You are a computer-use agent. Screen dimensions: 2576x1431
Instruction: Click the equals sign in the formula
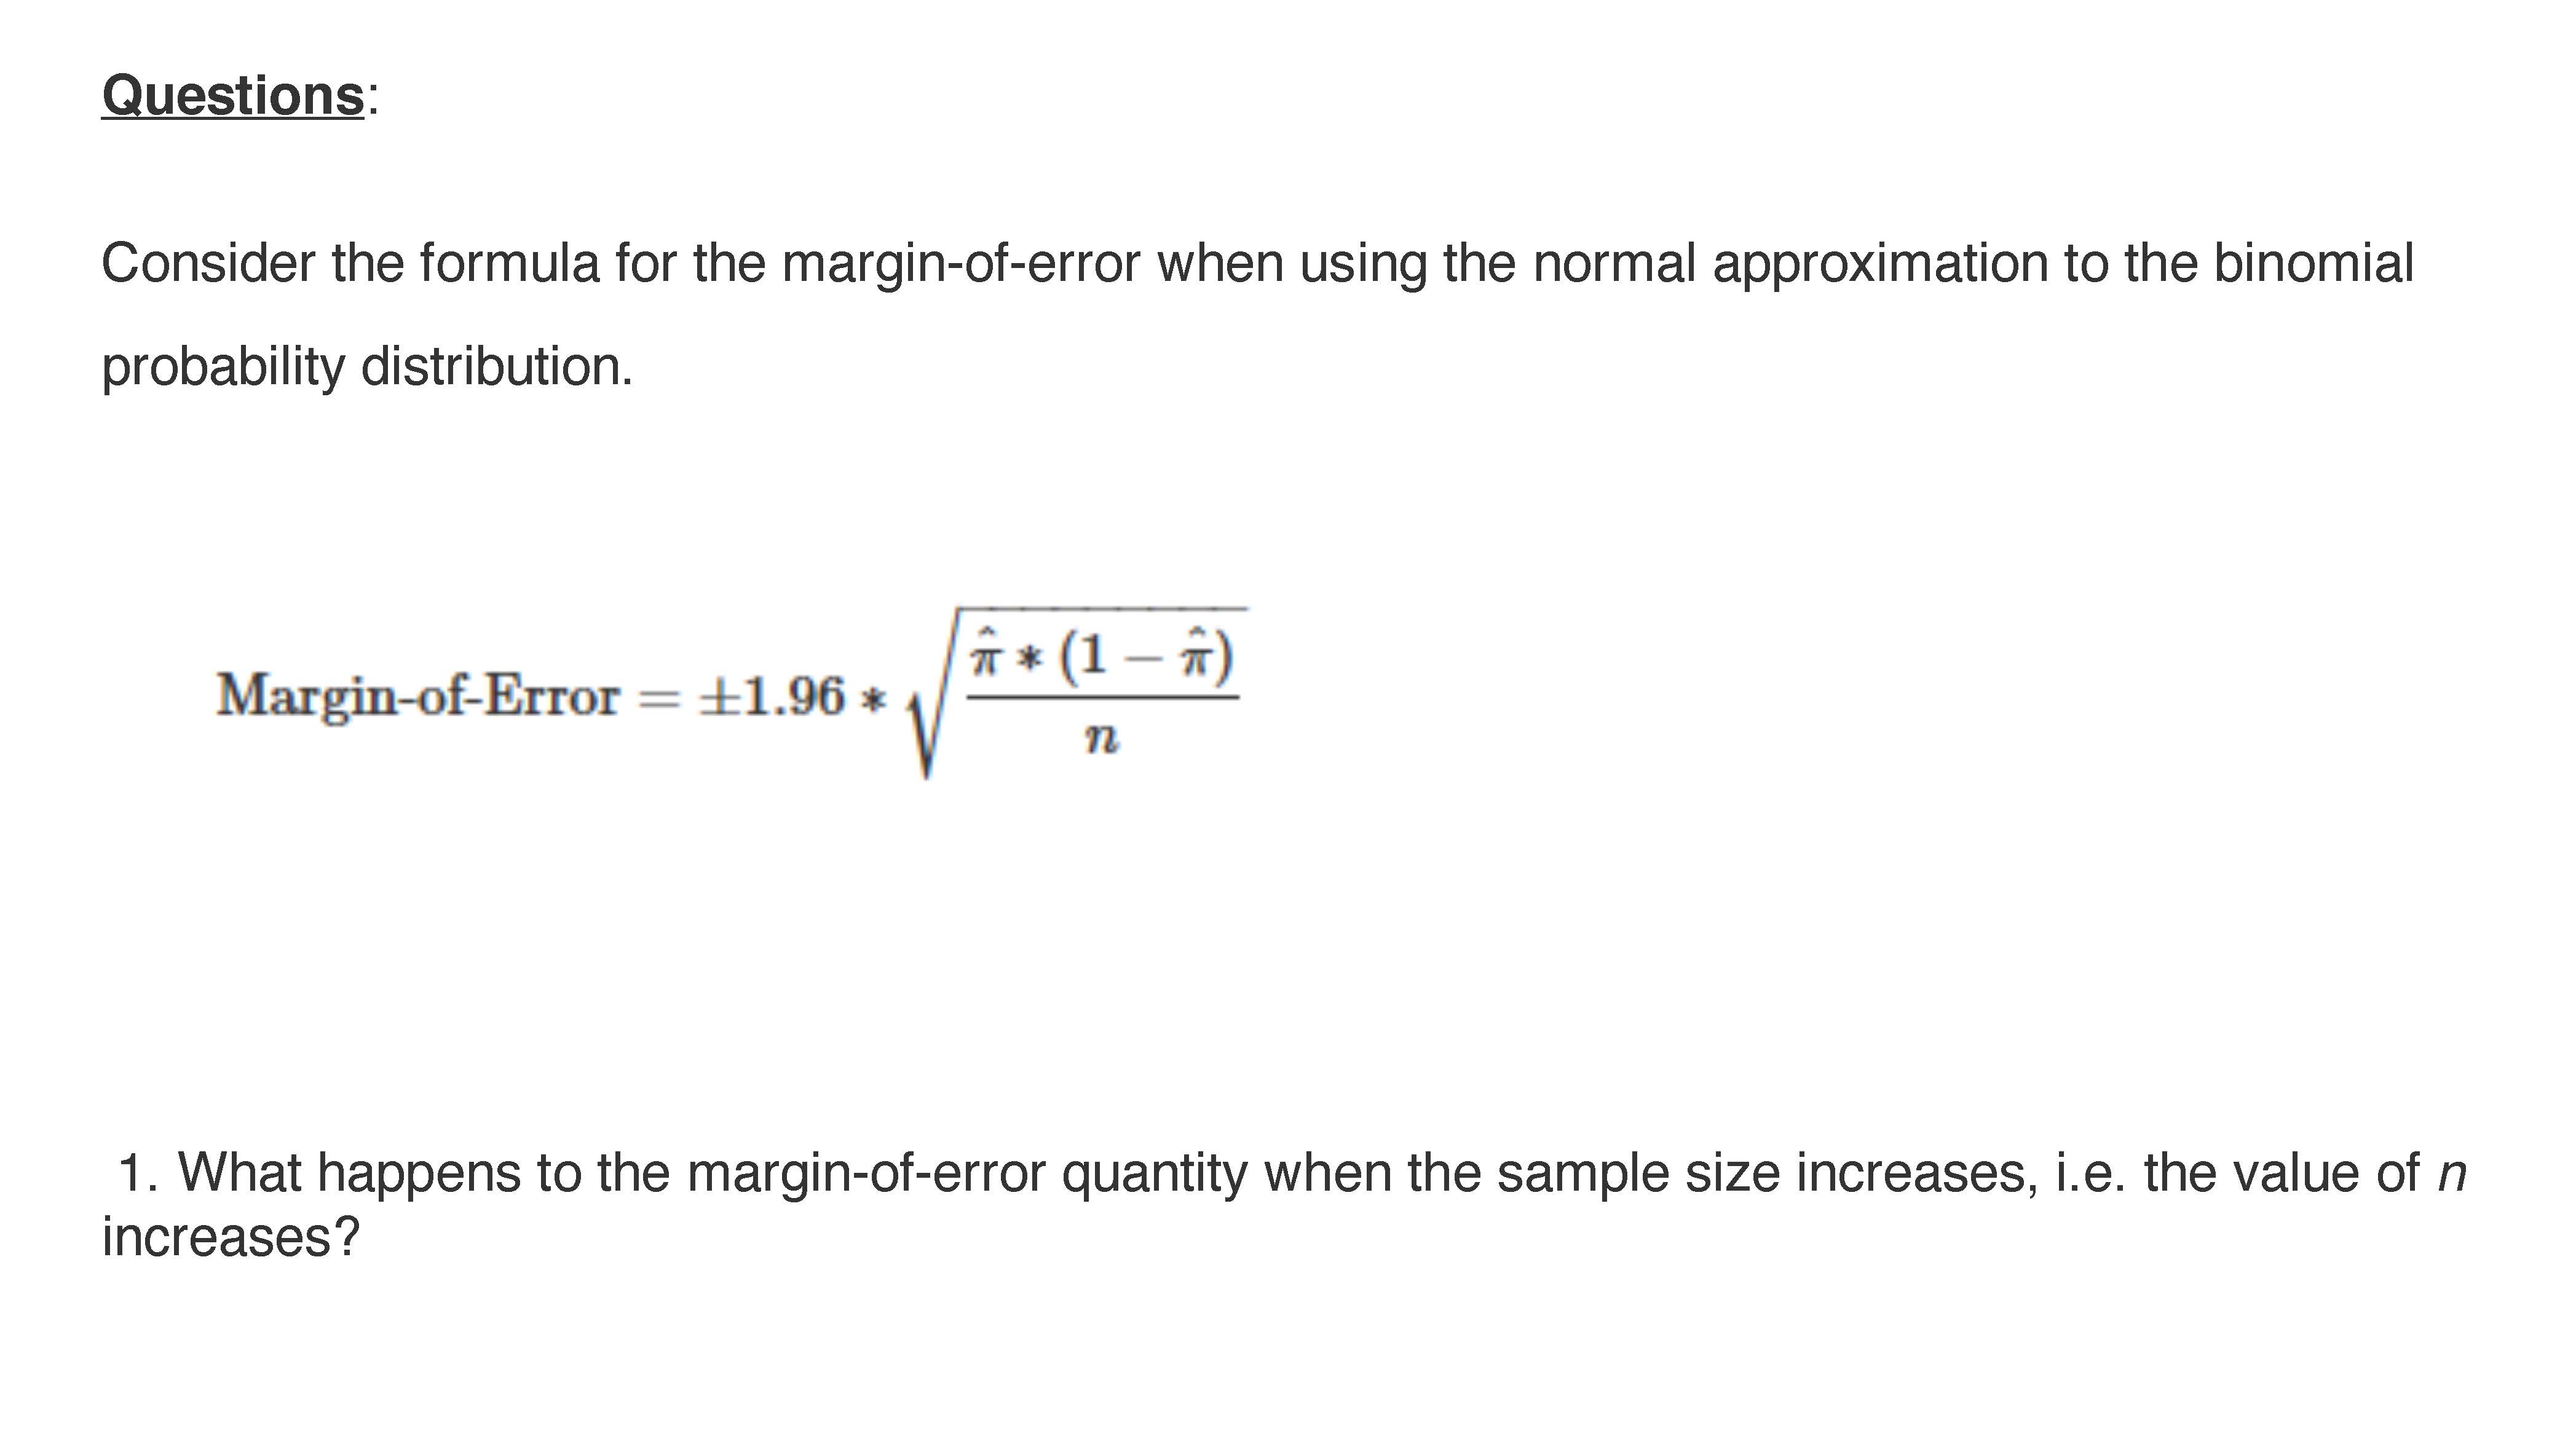click(x=657, y=698)
